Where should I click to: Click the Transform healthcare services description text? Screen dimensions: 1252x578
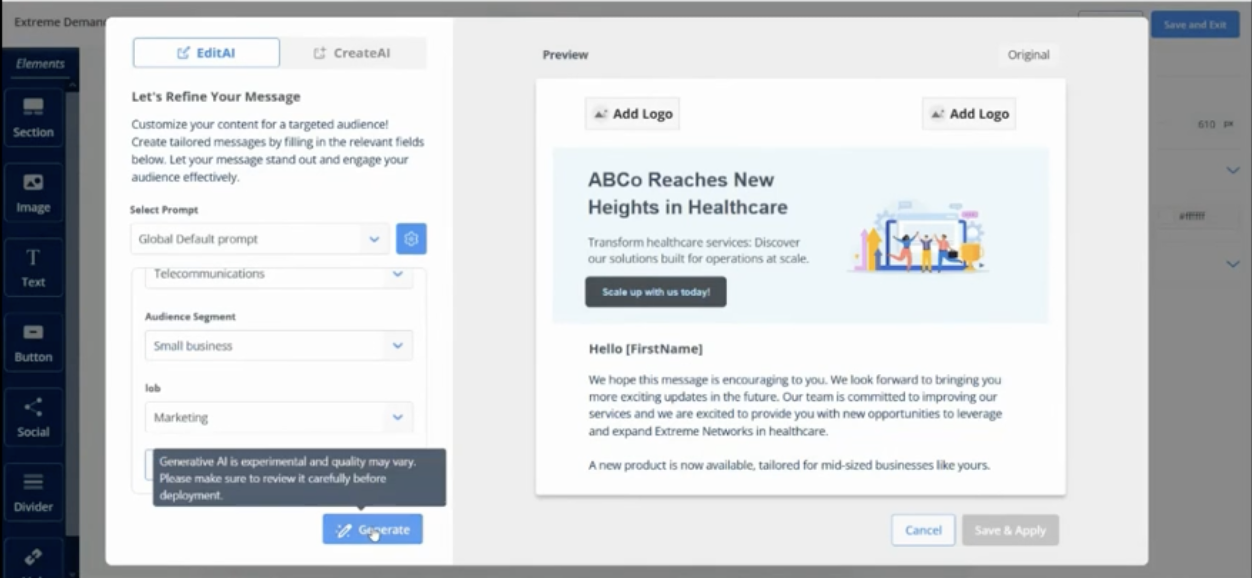[x=699, y=250]
